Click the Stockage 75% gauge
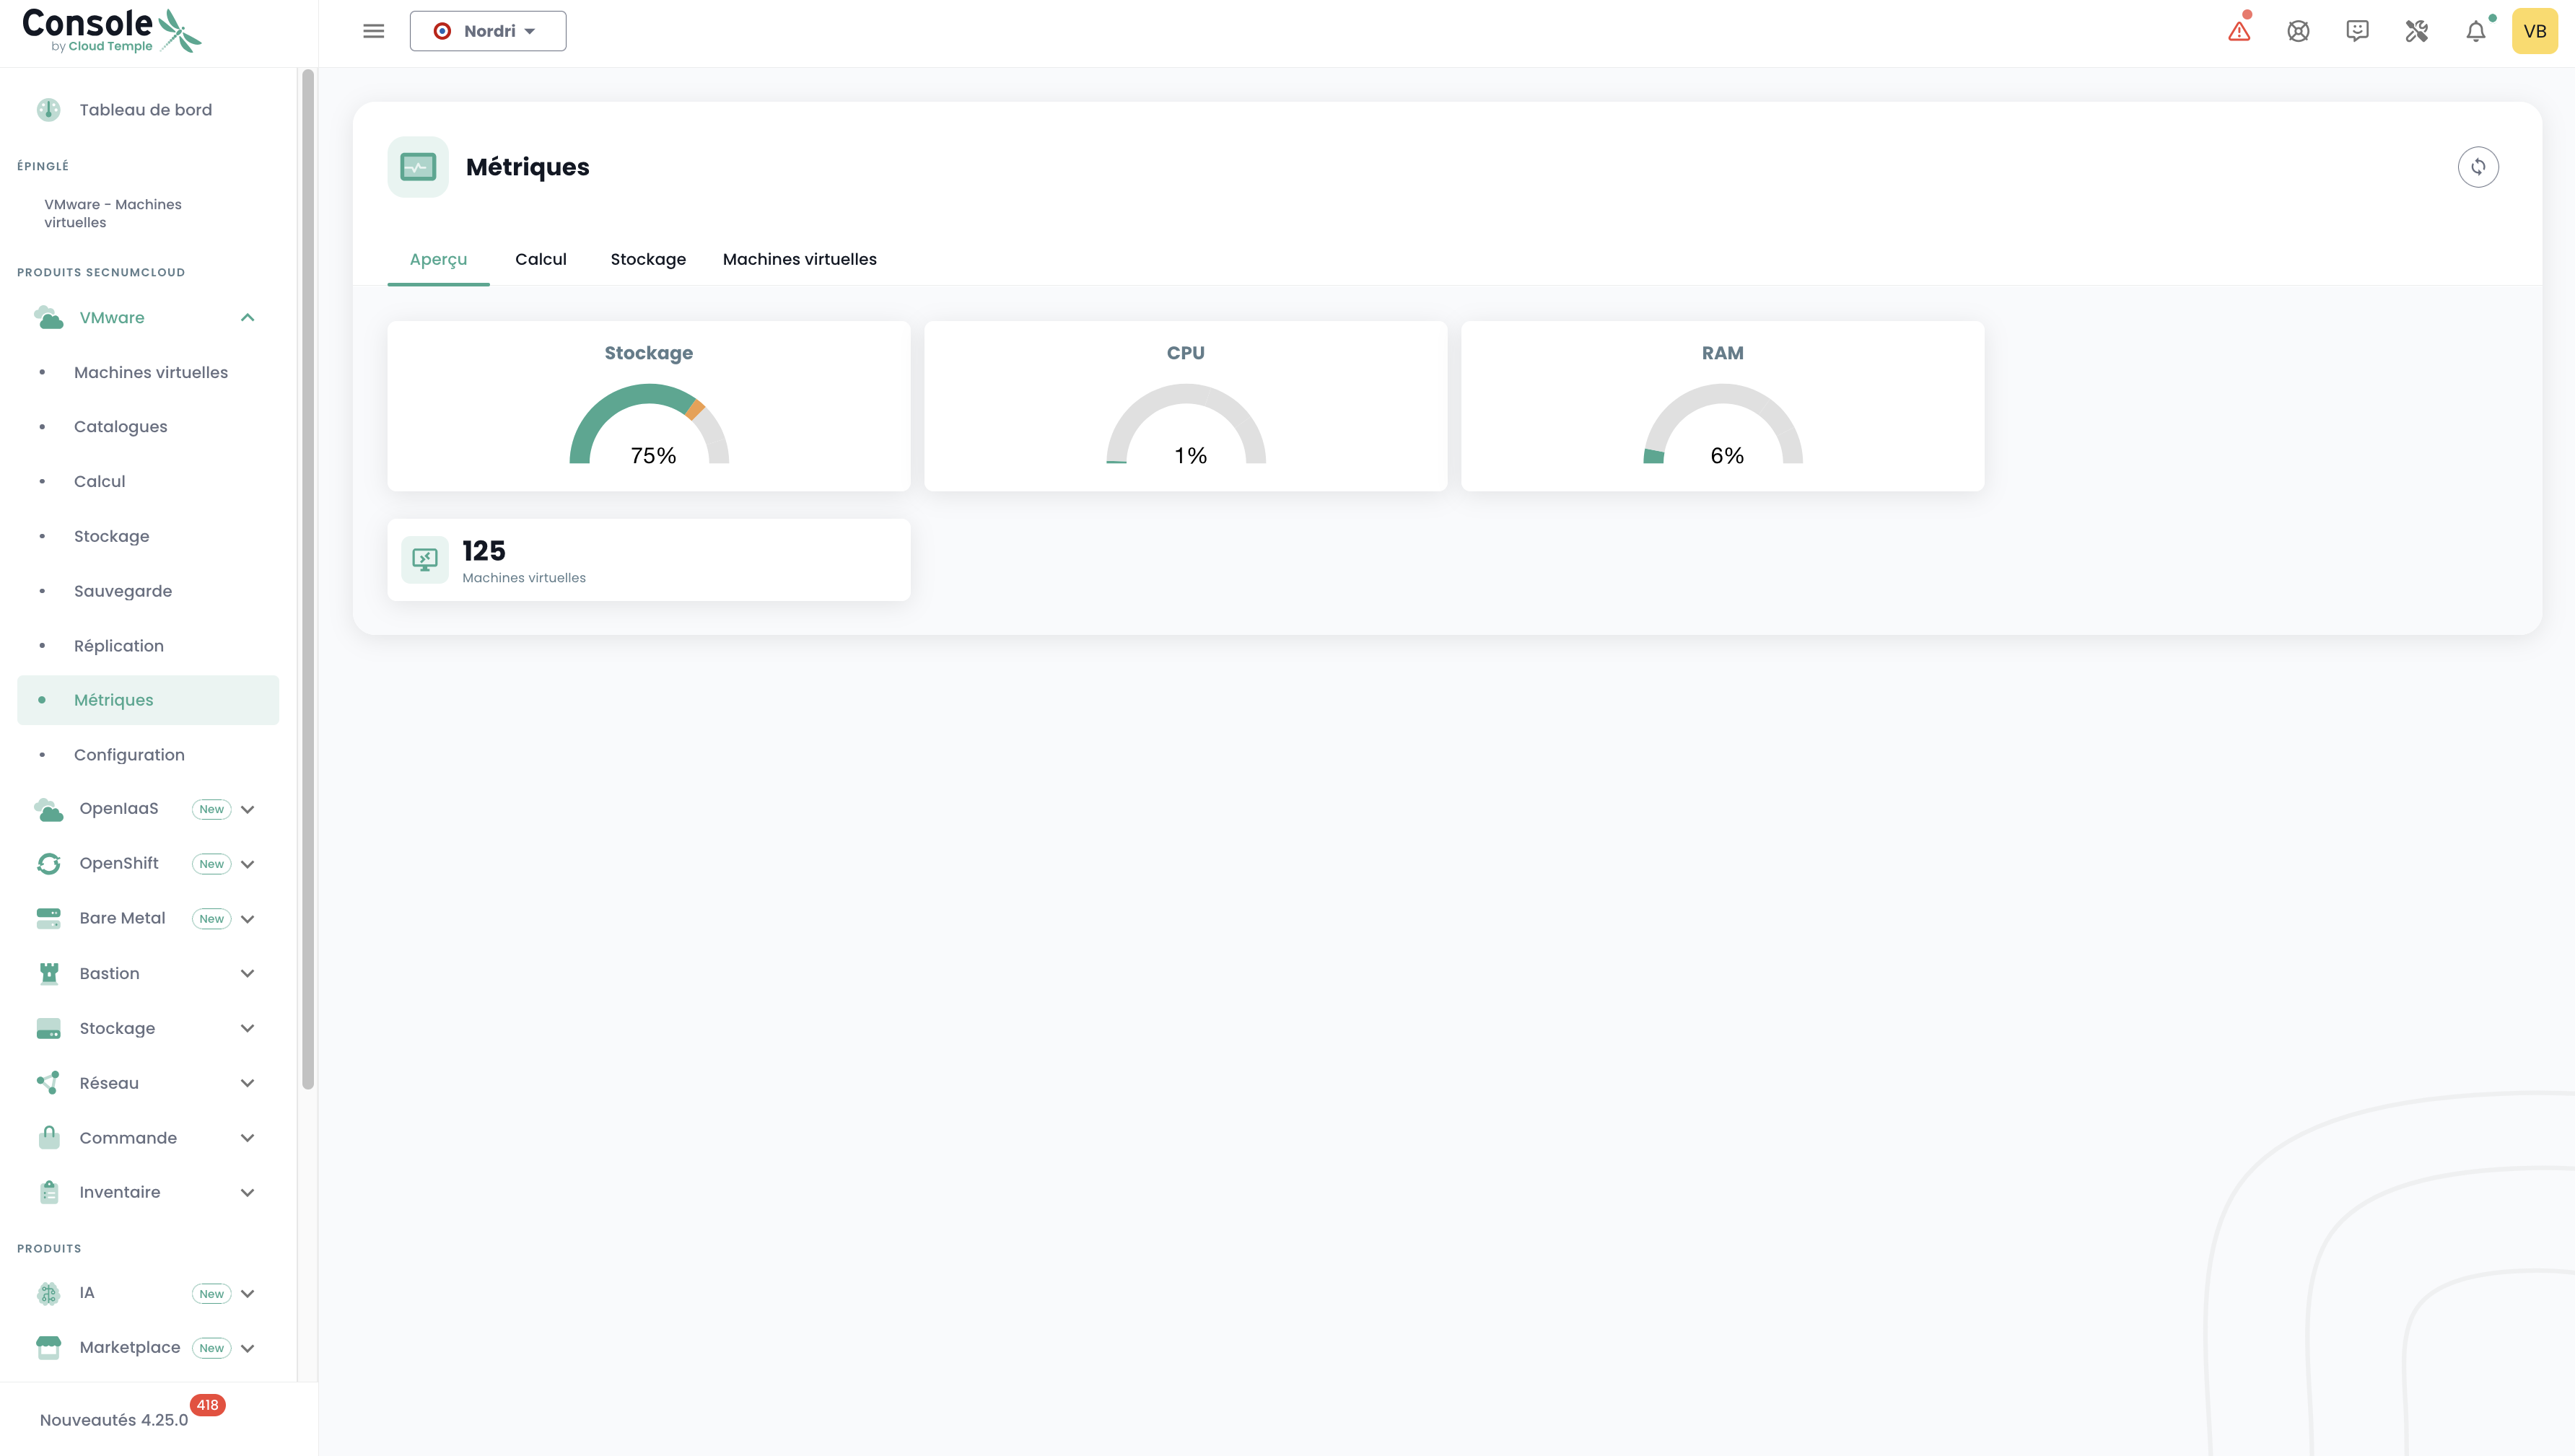Screen dimensions: 2575x1456 pyautogui.click(x=648, y=425)
